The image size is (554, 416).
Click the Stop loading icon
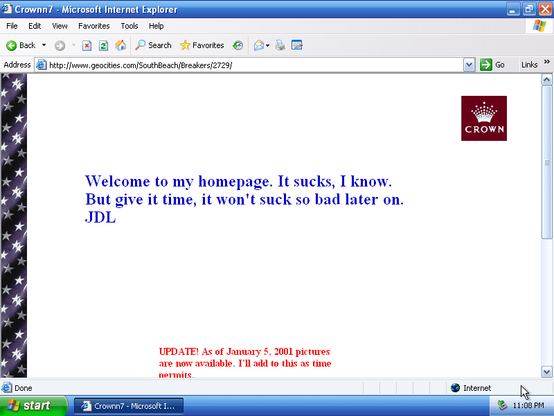[87, 46]
